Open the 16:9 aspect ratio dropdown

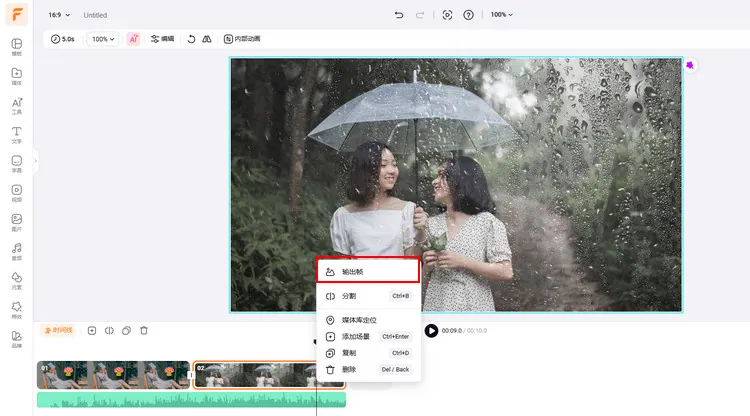[x=59, y=15]
